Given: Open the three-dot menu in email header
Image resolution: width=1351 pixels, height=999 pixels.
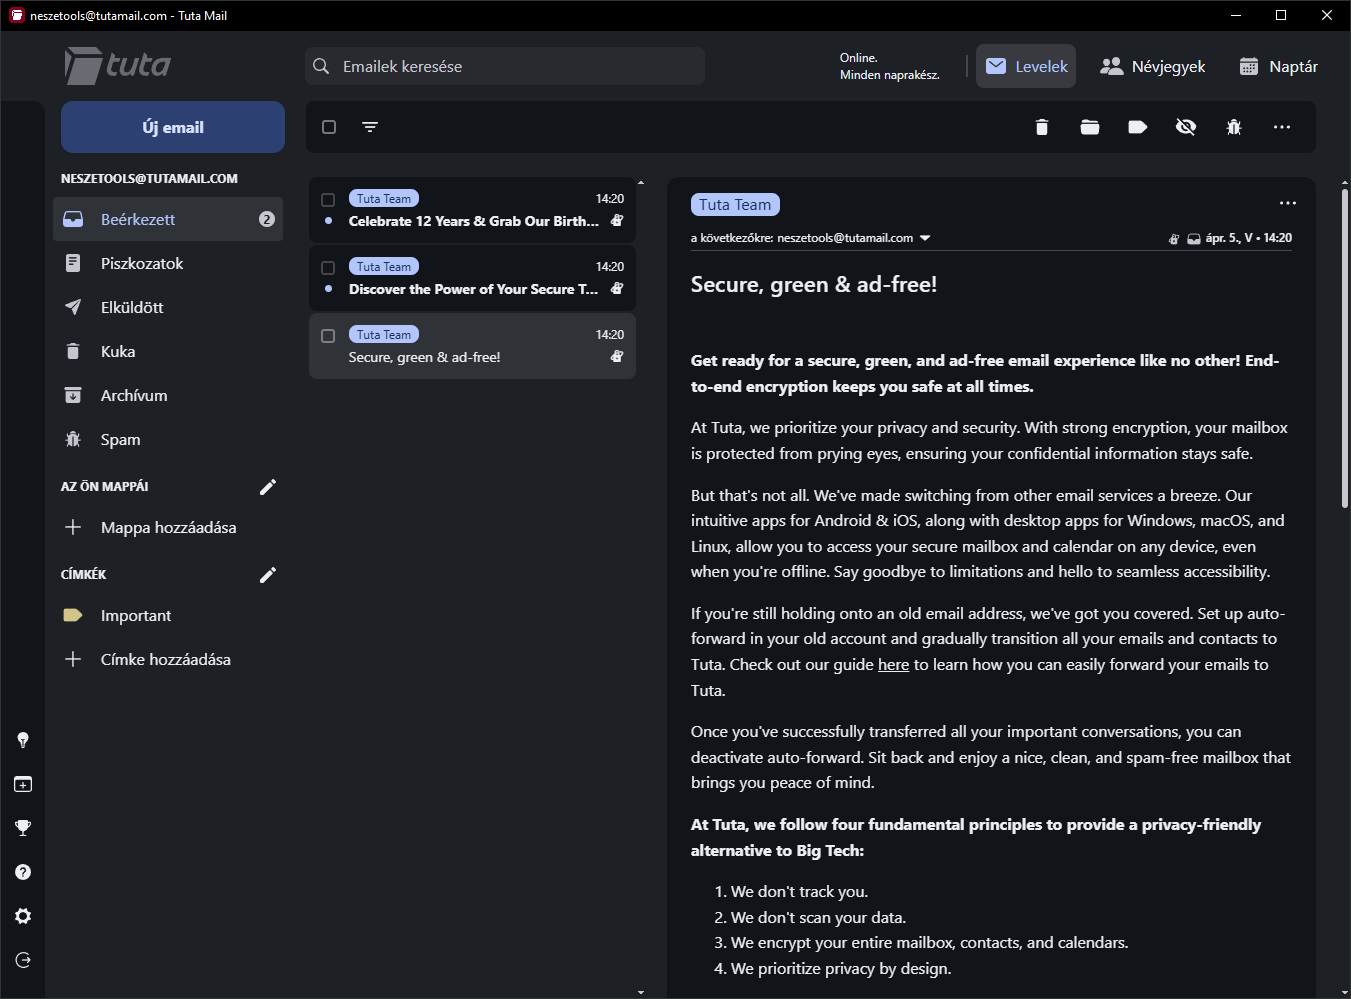Looking at the screenshot, I should [1288, 203].
